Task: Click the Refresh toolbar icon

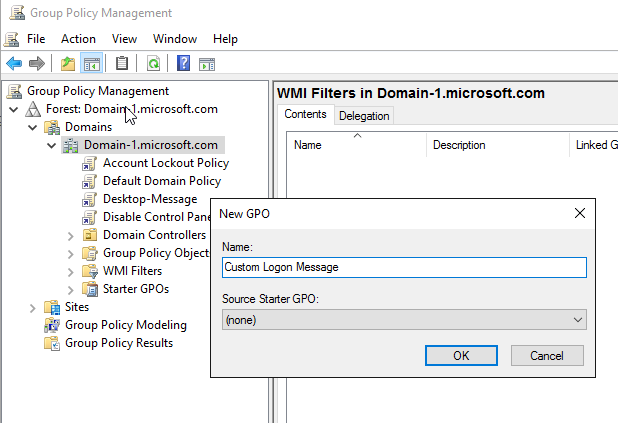Action: [x=153, y=63]
